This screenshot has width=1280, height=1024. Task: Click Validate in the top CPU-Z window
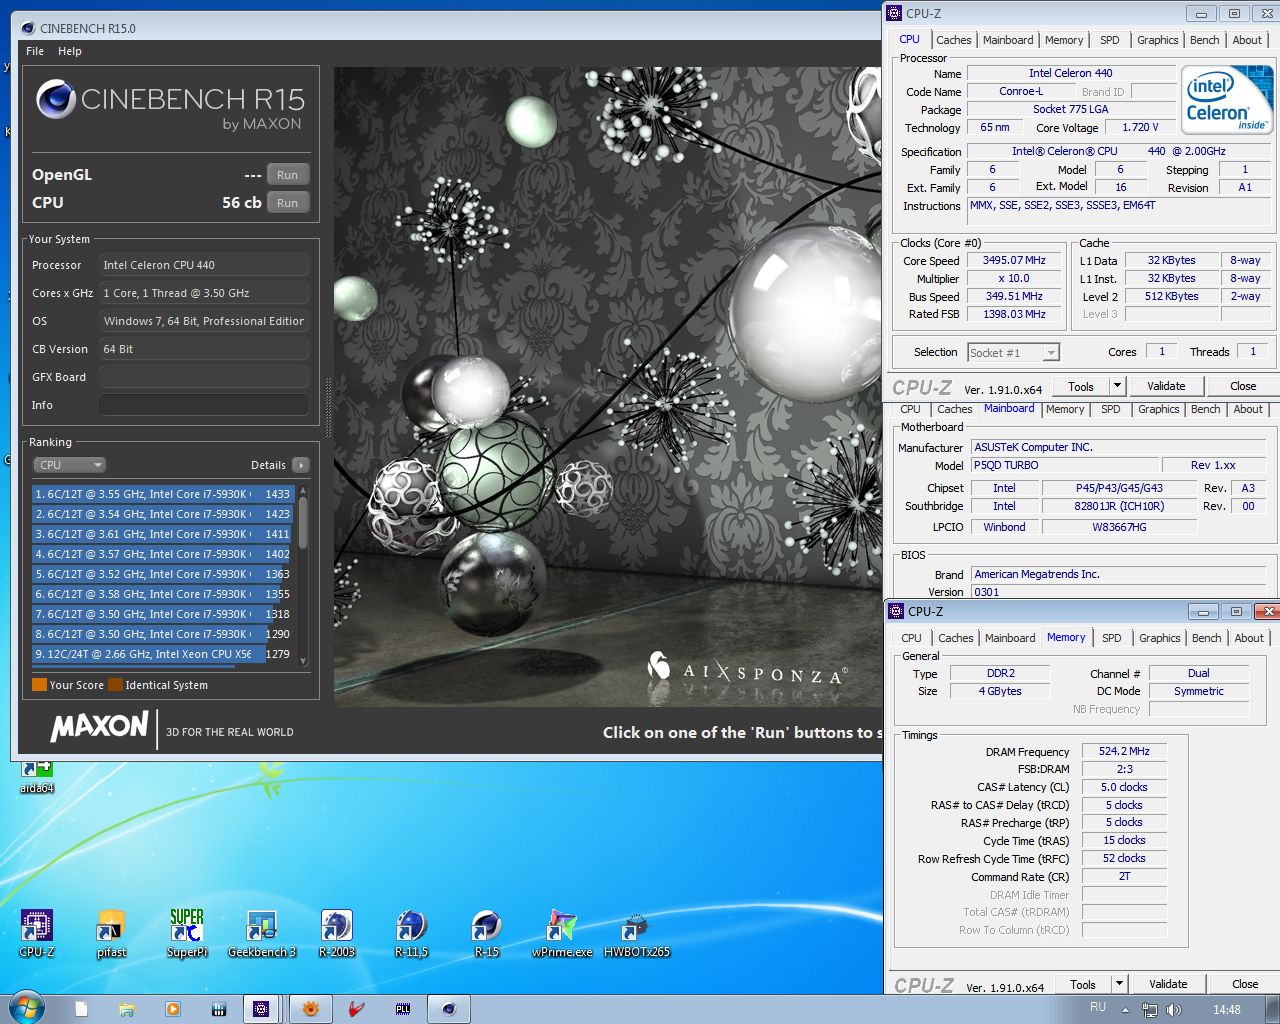click(1166, 386)
